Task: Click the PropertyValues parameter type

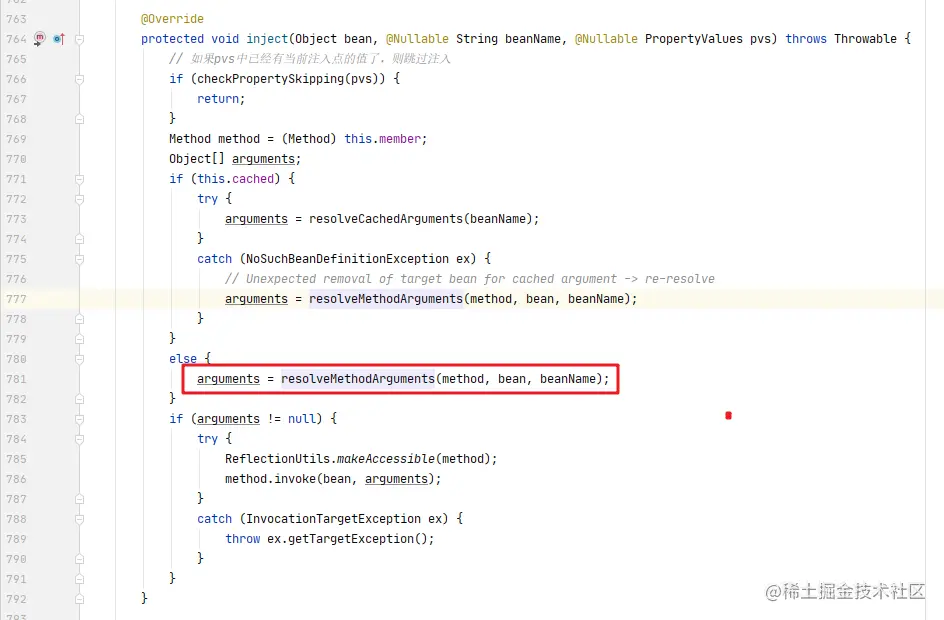Action: click(694, 39)
